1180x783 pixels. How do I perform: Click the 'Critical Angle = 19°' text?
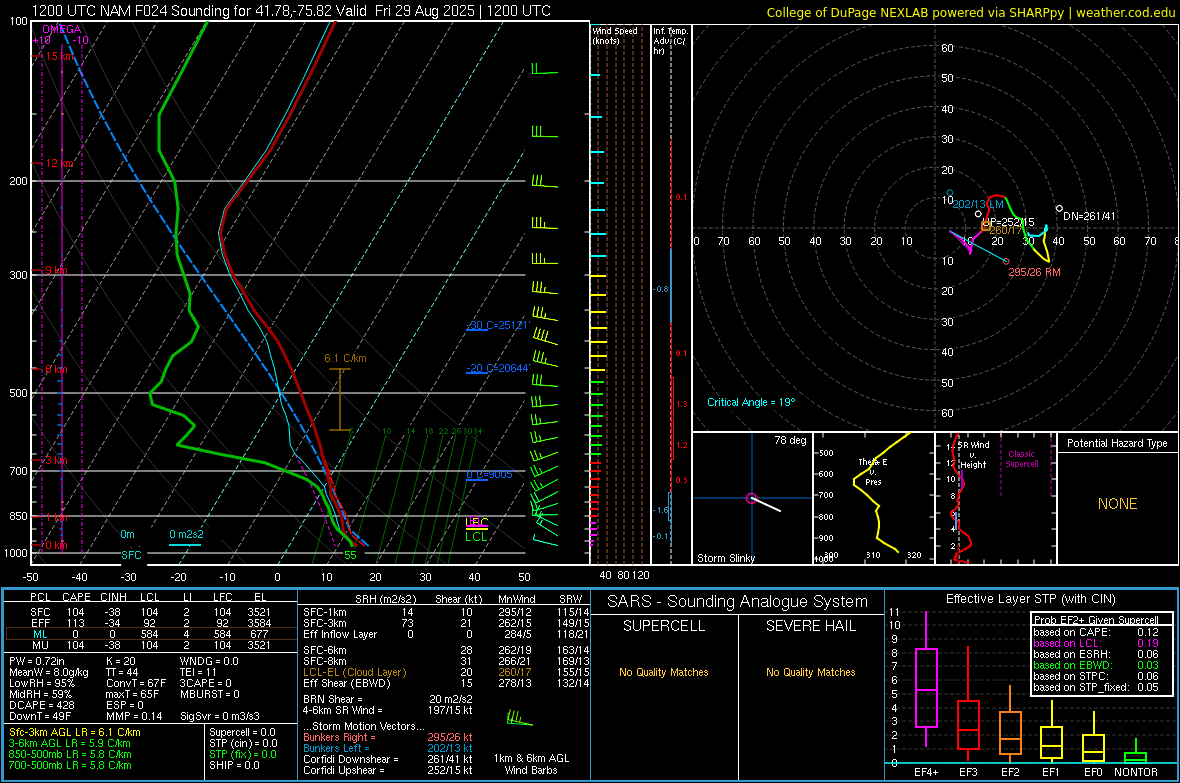[x=750, y=402]
